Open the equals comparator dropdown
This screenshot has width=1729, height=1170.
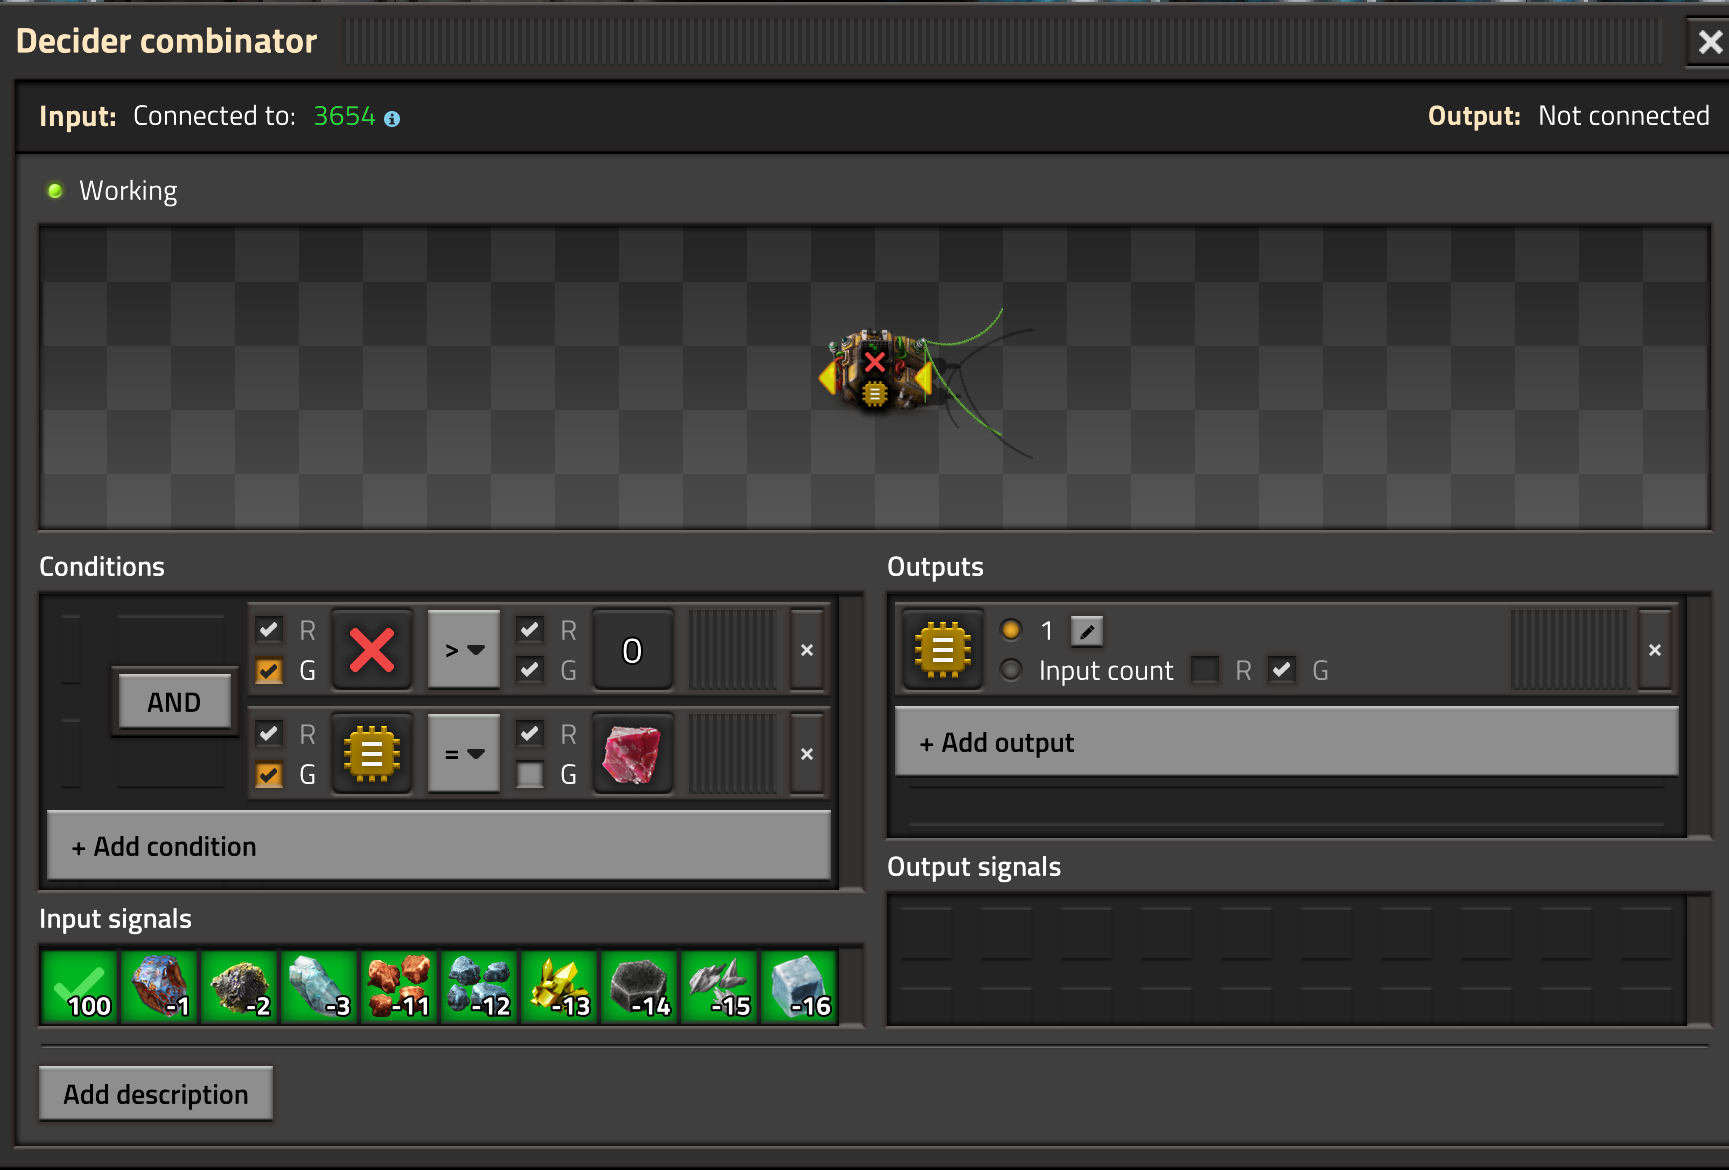pyautogui.click(x=464, y=754)
